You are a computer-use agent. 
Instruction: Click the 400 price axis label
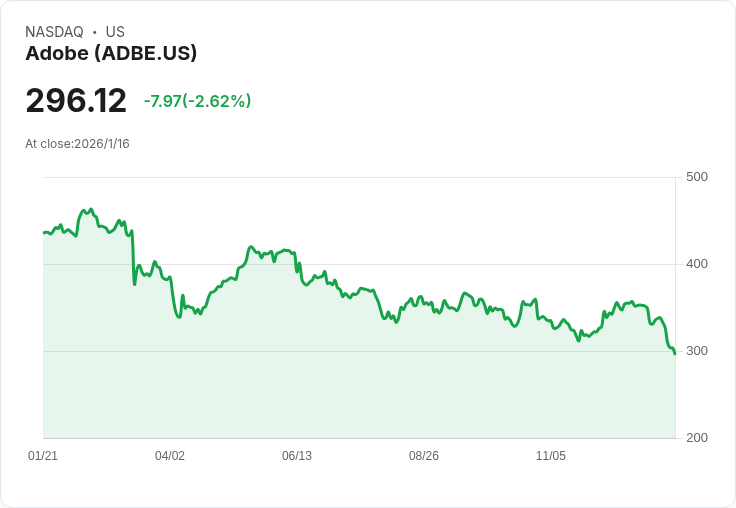pyautogui.click(x=697, y=264)
